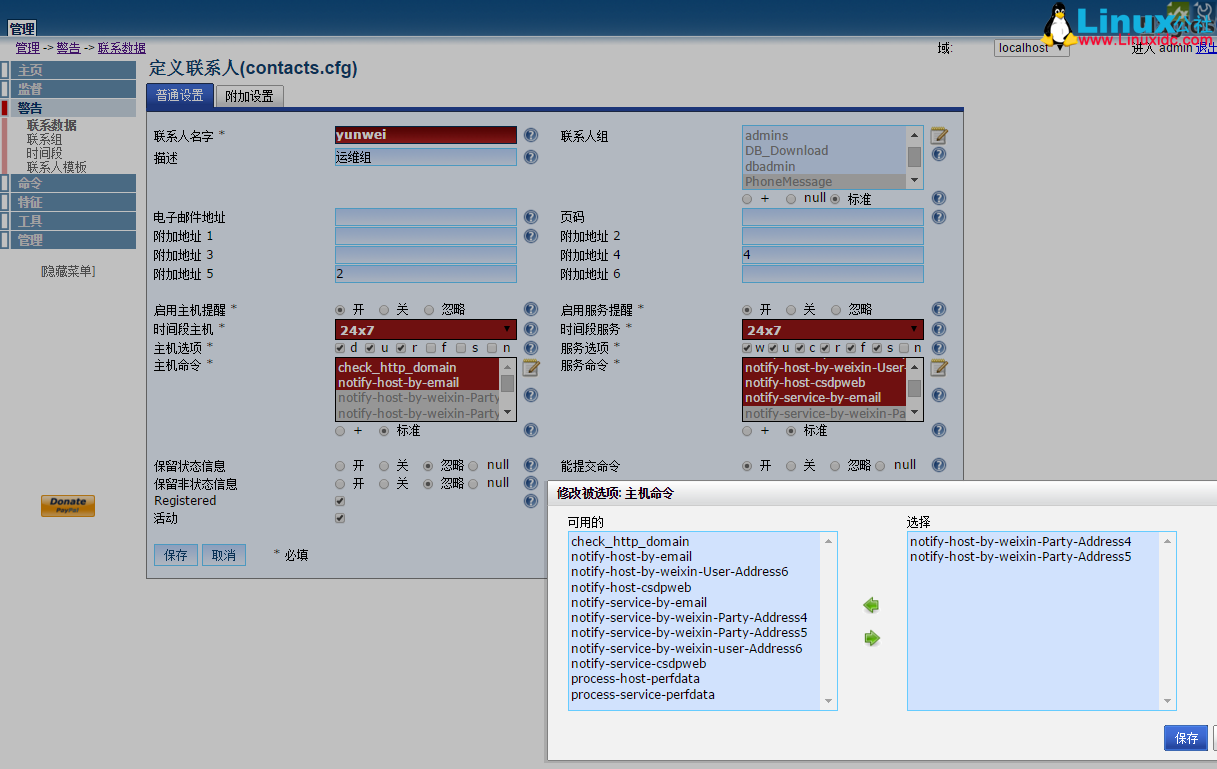Screen dimensions: 1217x769
Task: Click the green left arrow to add selected command
Action: click(870, 605)
